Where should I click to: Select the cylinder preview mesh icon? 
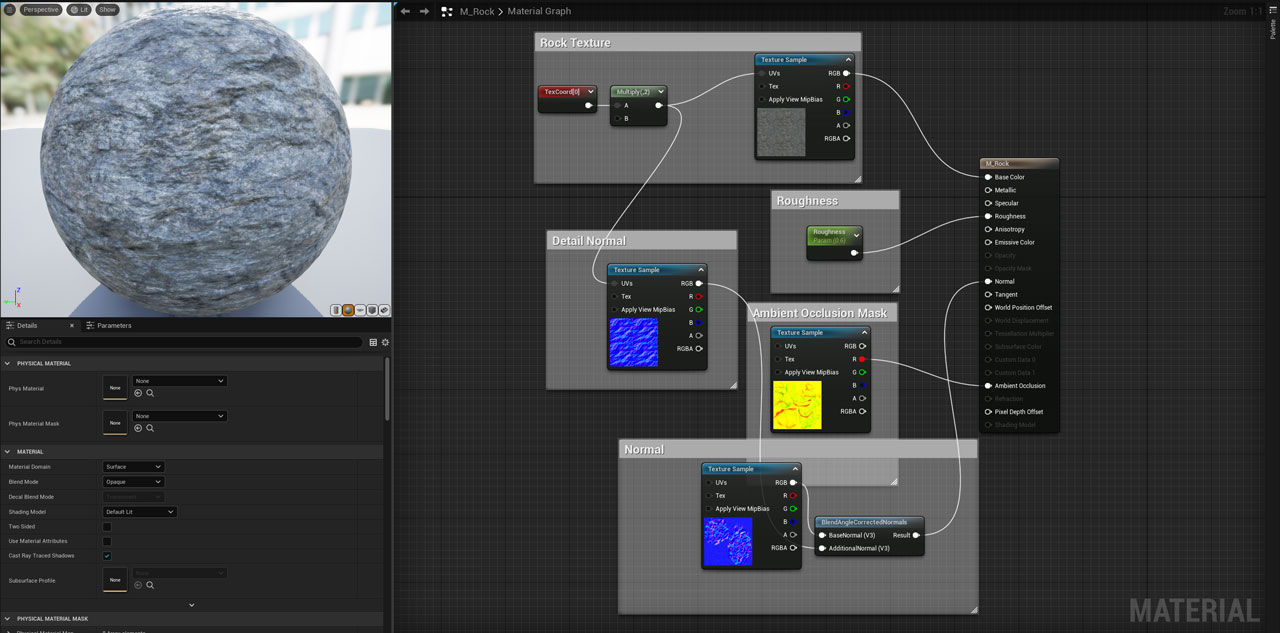(335, 310)
